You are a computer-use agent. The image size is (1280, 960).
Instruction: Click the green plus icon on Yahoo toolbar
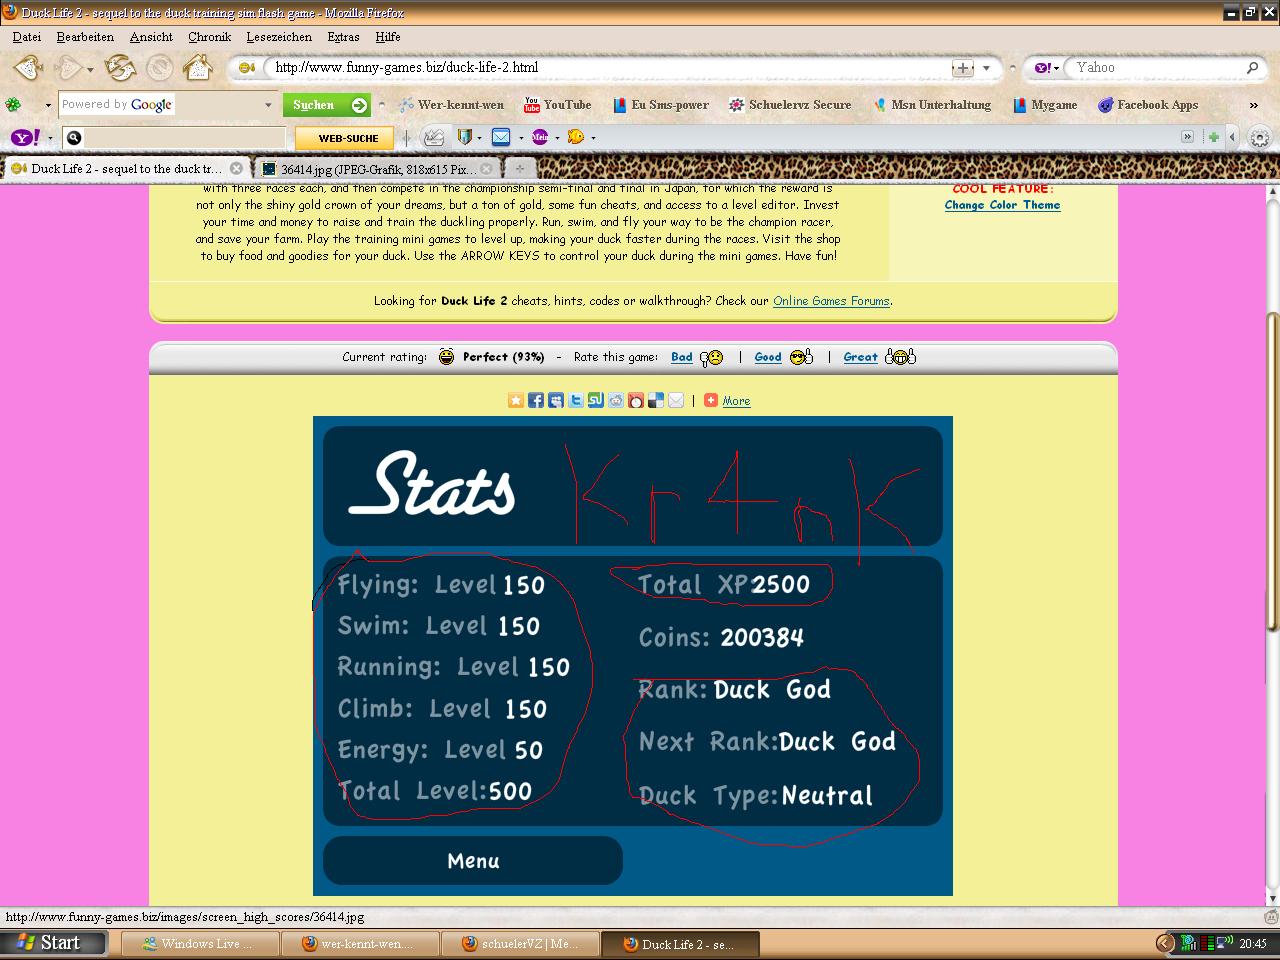1213,137
